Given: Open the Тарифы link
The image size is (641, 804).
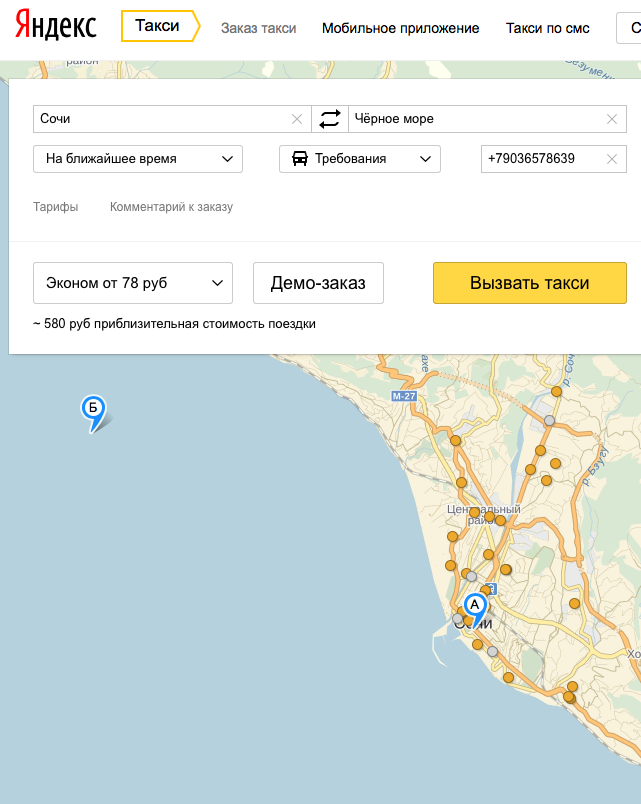Looking at the screenshot, I should click(55, 207).
